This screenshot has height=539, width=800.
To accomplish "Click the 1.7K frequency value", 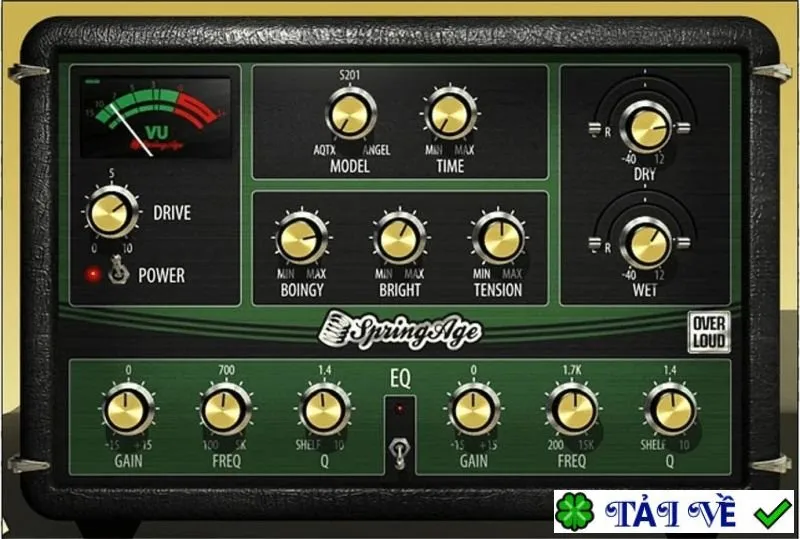I will click(x=571, y=370).
